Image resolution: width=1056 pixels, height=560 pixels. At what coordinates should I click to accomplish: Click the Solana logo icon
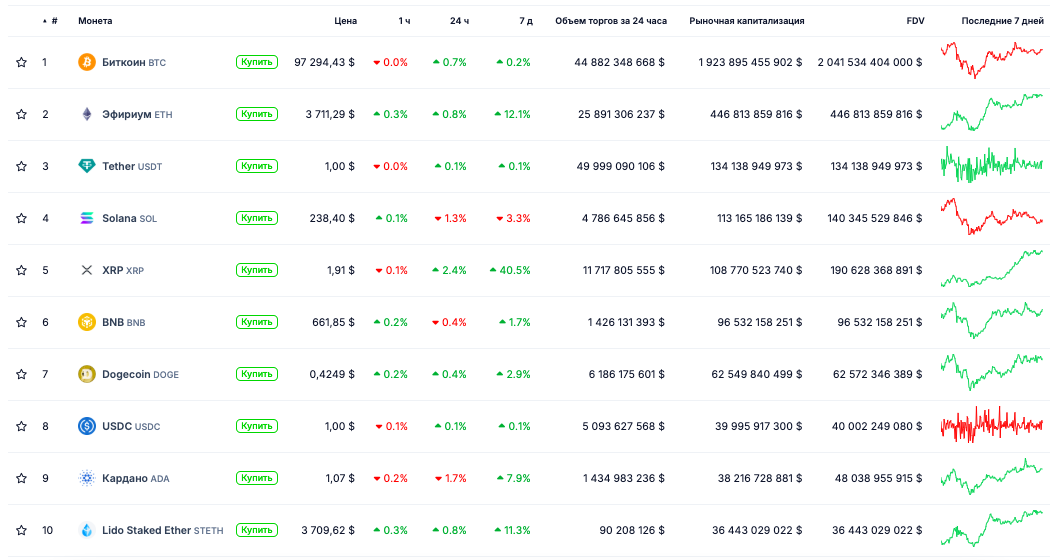[x=87, y=218]
